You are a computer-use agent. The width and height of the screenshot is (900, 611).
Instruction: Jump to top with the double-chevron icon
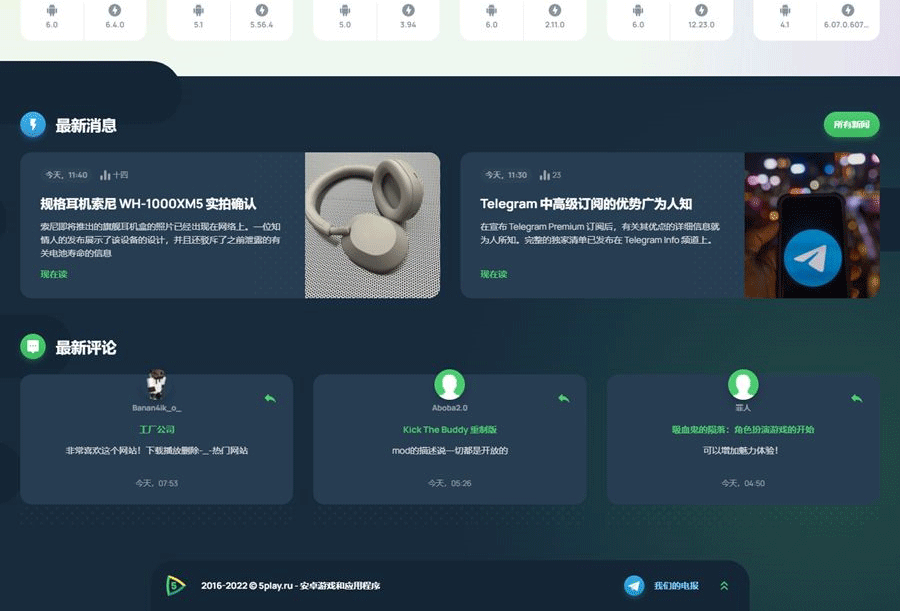(x=724, y=586)
